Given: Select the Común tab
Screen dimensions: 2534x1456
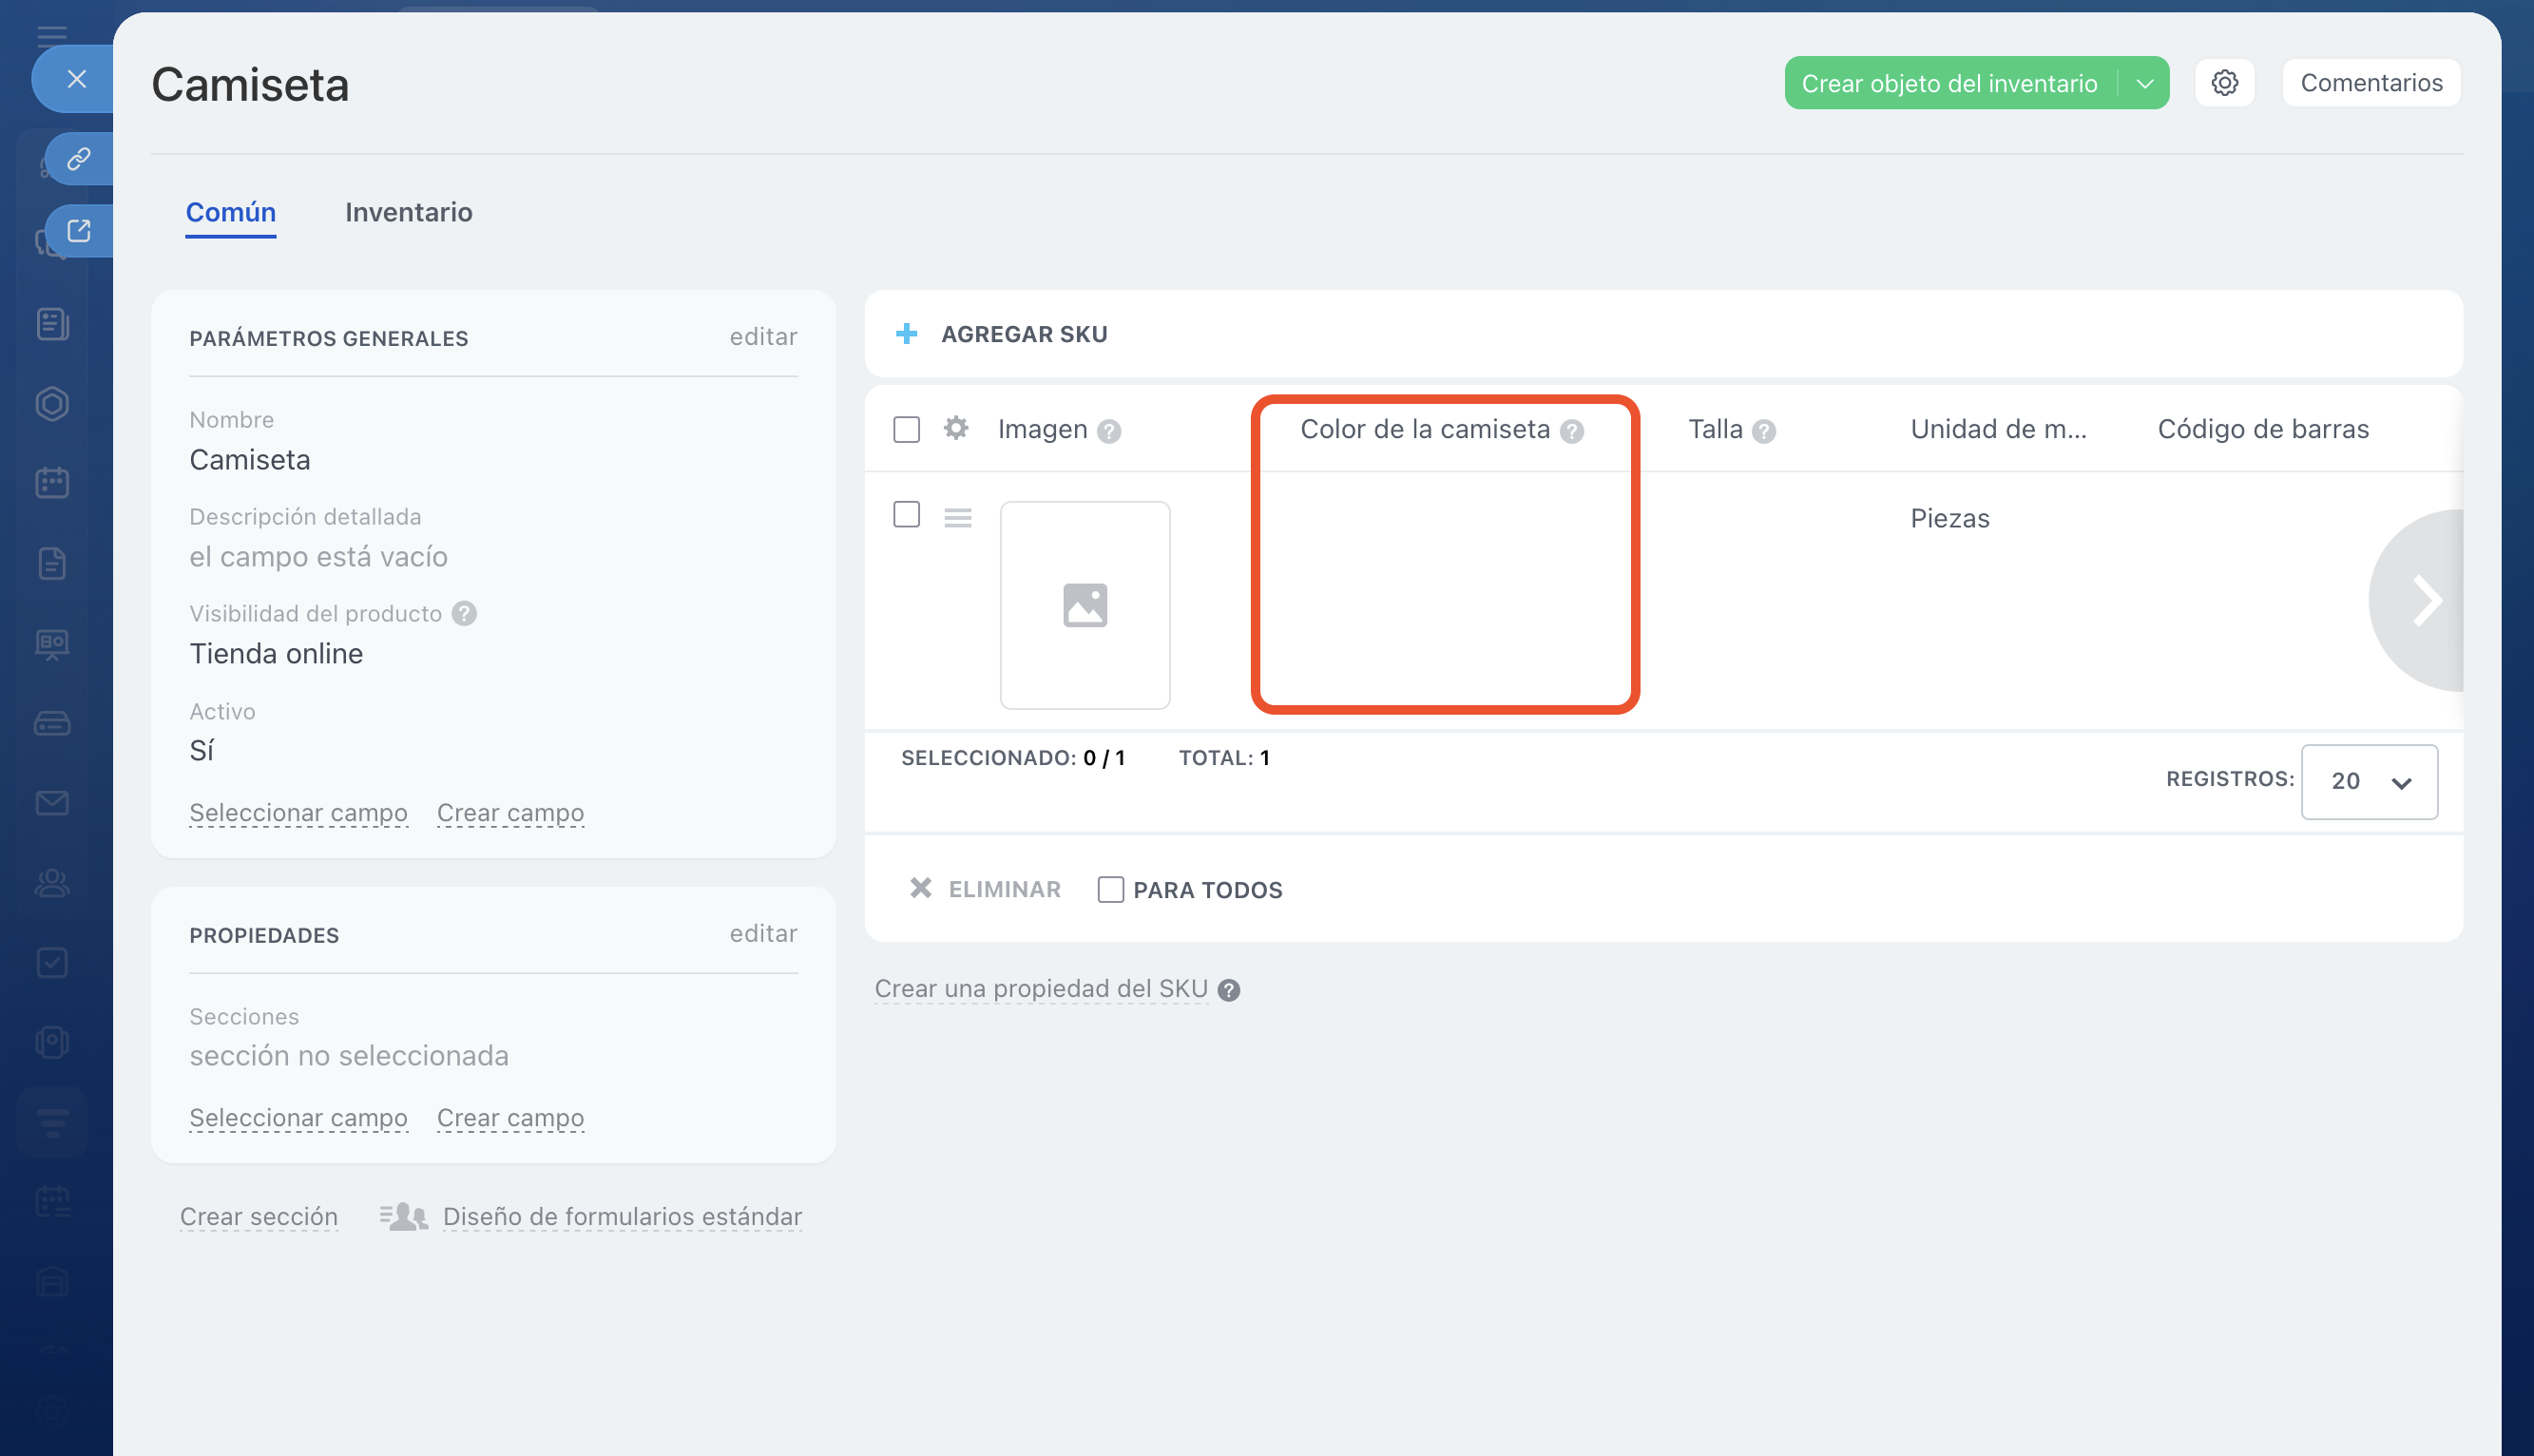Looking at the screenshot, I should point(231,212).
